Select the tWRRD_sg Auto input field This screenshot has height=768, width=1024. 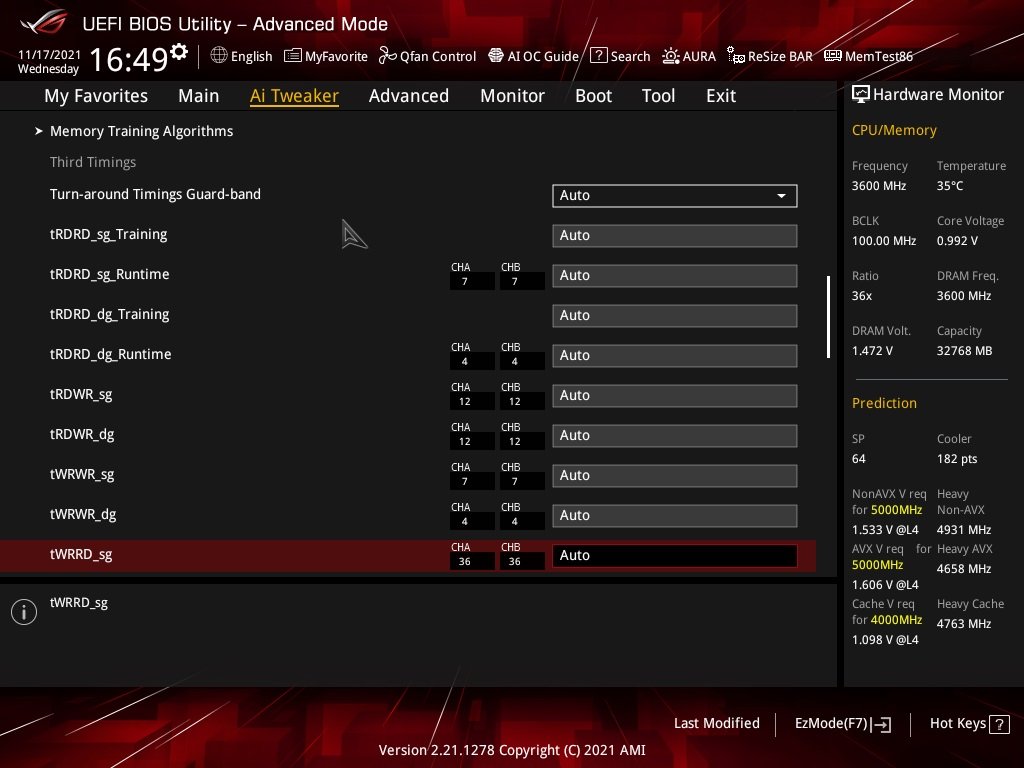coord(675,556)
